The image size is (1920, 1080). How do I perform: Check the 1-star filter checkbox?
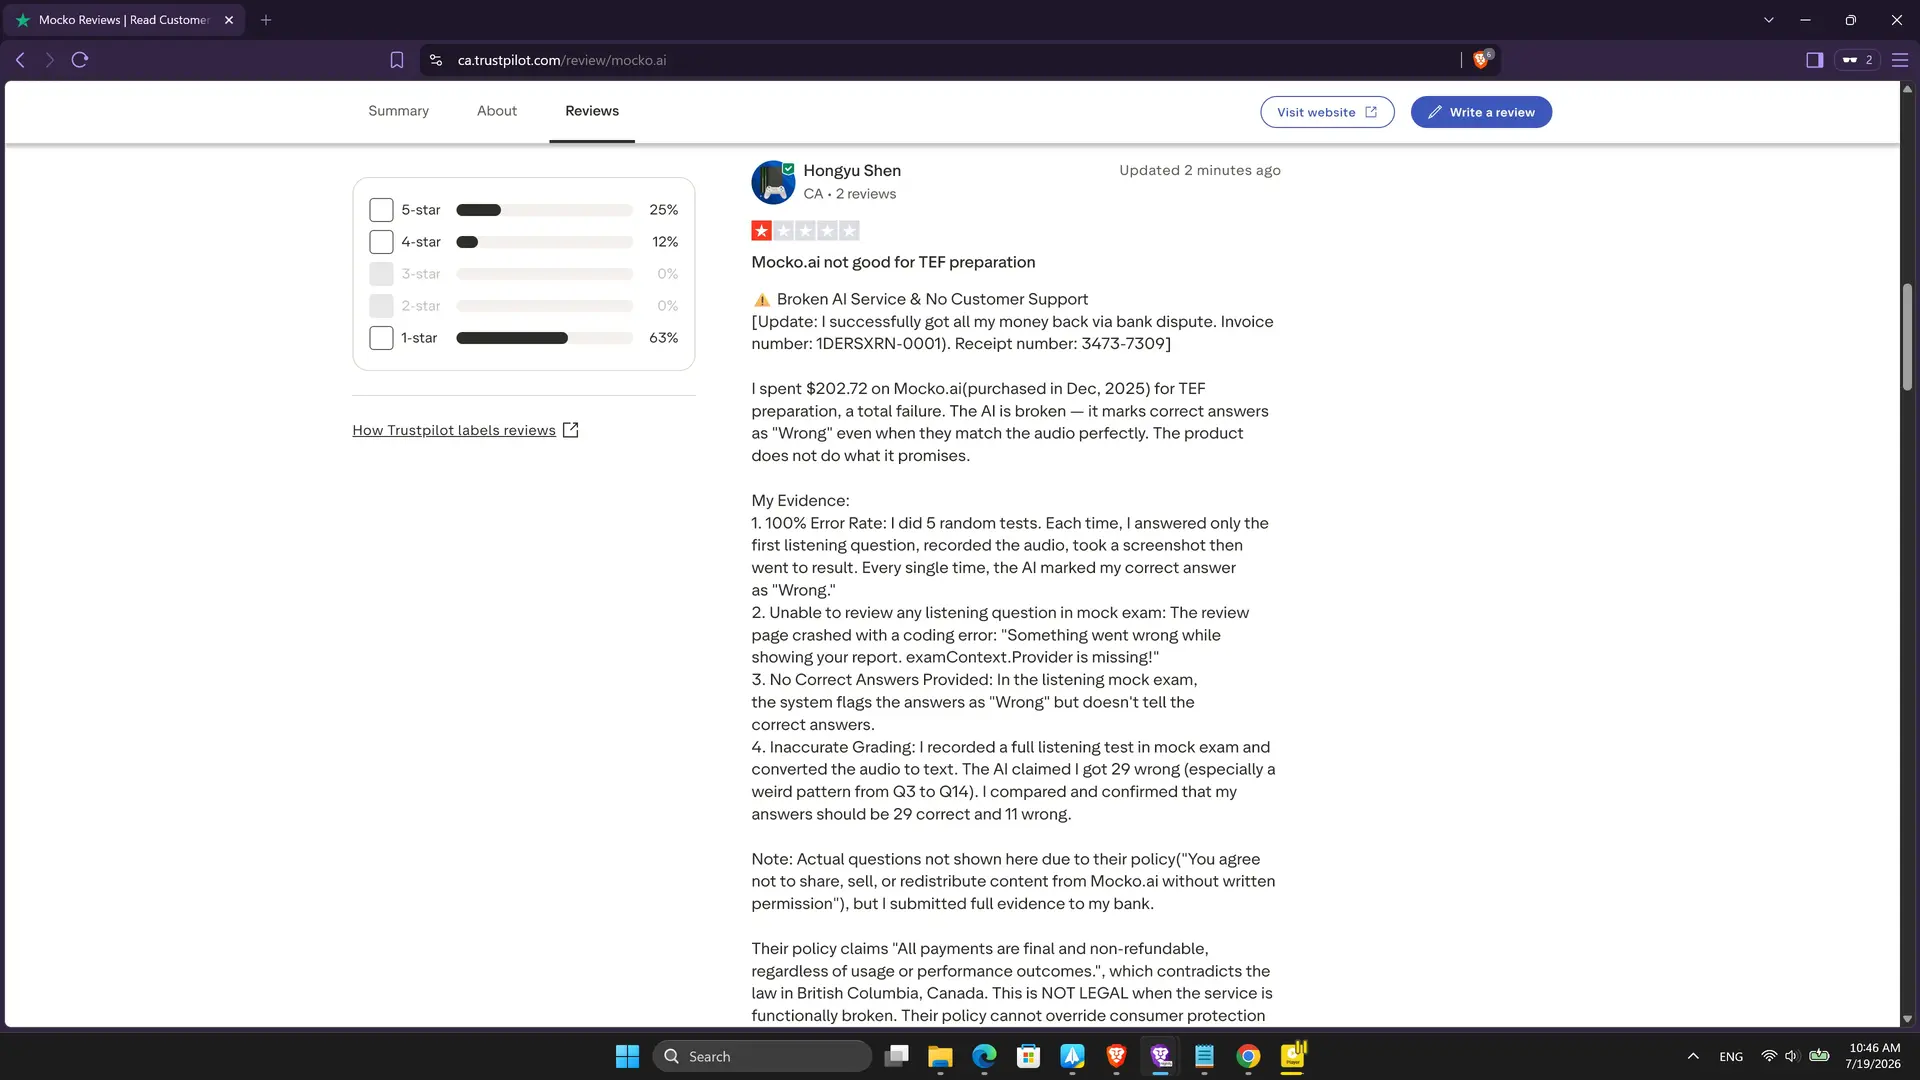[x=381, y=338]
